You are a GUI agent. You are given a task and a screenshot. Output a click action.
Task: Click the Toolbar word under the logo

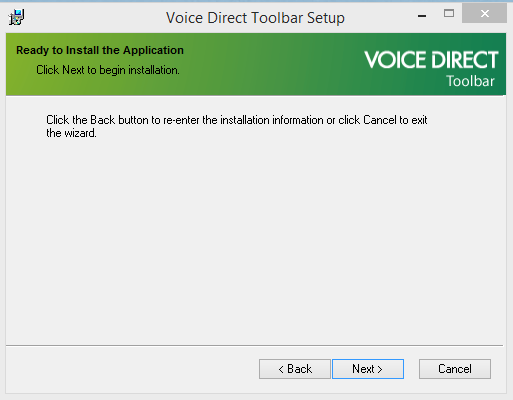pyautogui.click(x=470, y=81)
